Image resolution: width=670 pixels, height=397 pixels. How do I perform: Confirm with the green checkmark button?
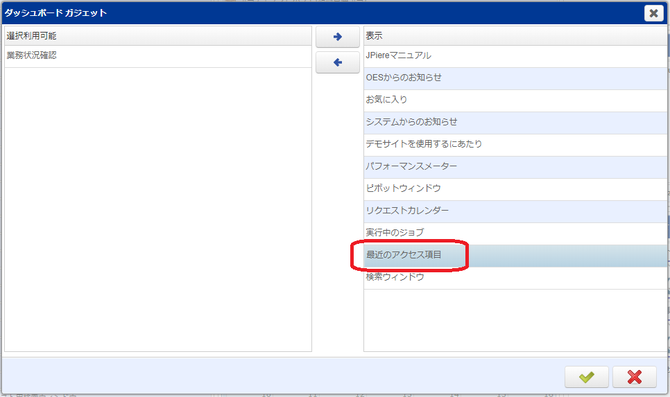(586, 377)
